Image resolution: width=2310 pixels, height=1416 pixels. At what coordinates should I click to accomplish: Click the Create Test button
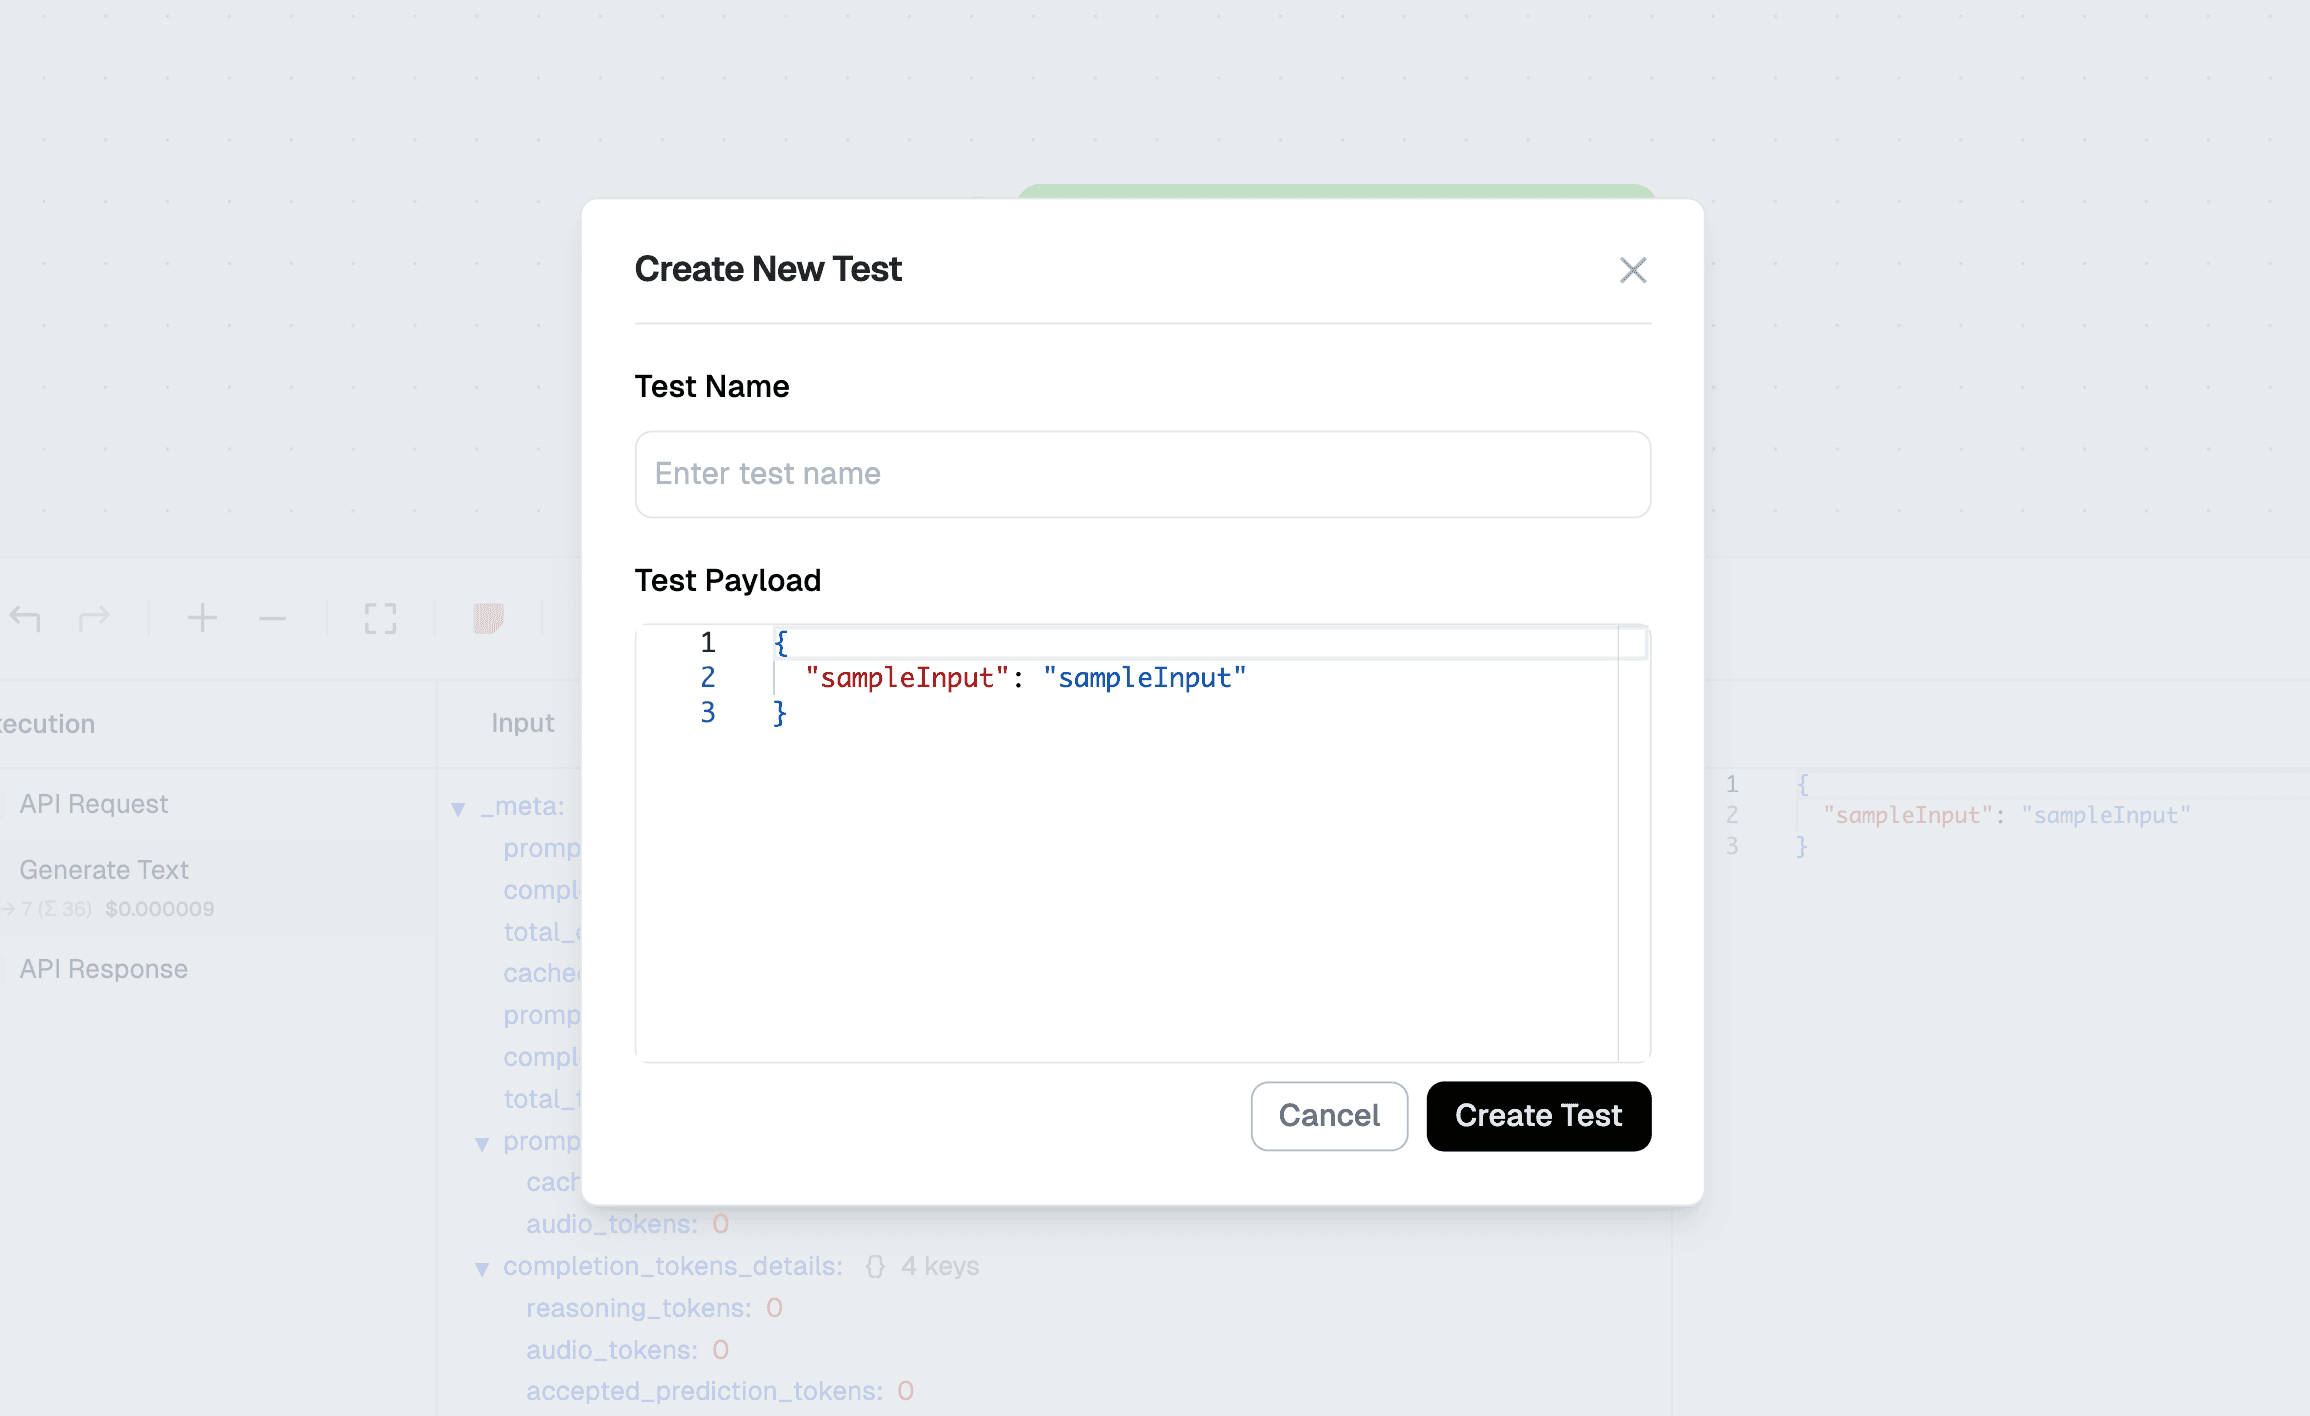tap(1538, 1116)
